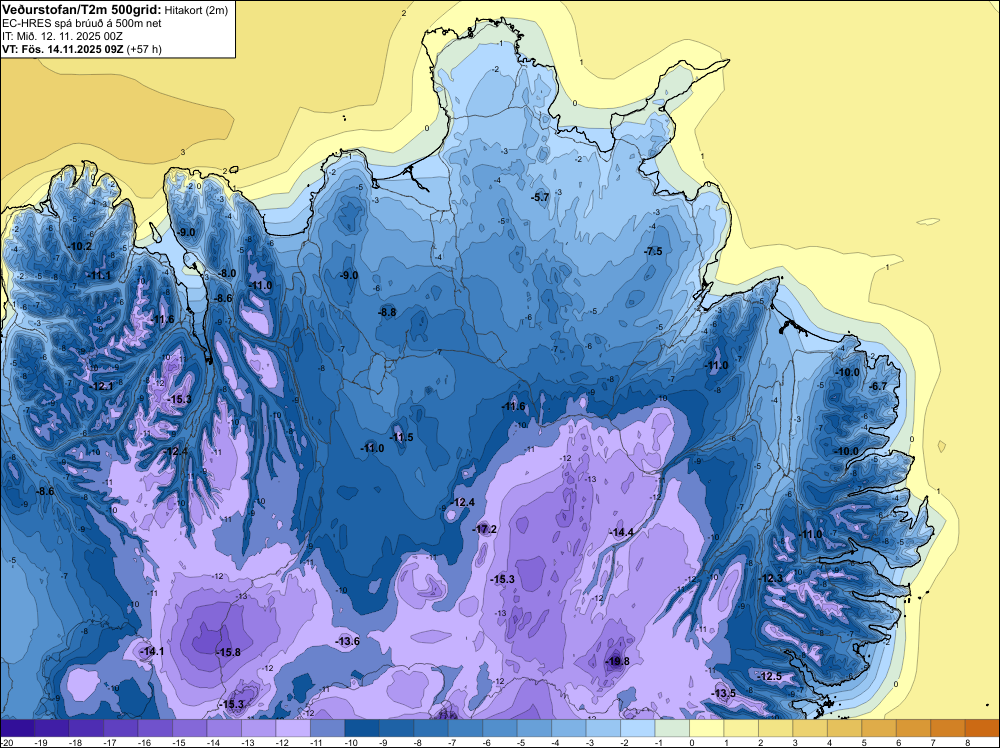This screenshot has width=1000, height=748.
Task: Click the -14.1 temperature label
Action: [152, 651]
